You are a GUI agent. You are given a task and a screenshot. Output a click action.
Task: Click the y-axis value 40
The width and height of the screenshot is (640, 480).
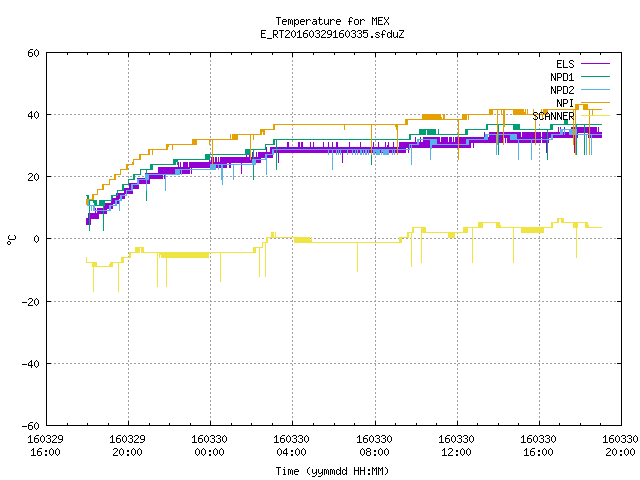pyautogui.click(x=33, y=115)
